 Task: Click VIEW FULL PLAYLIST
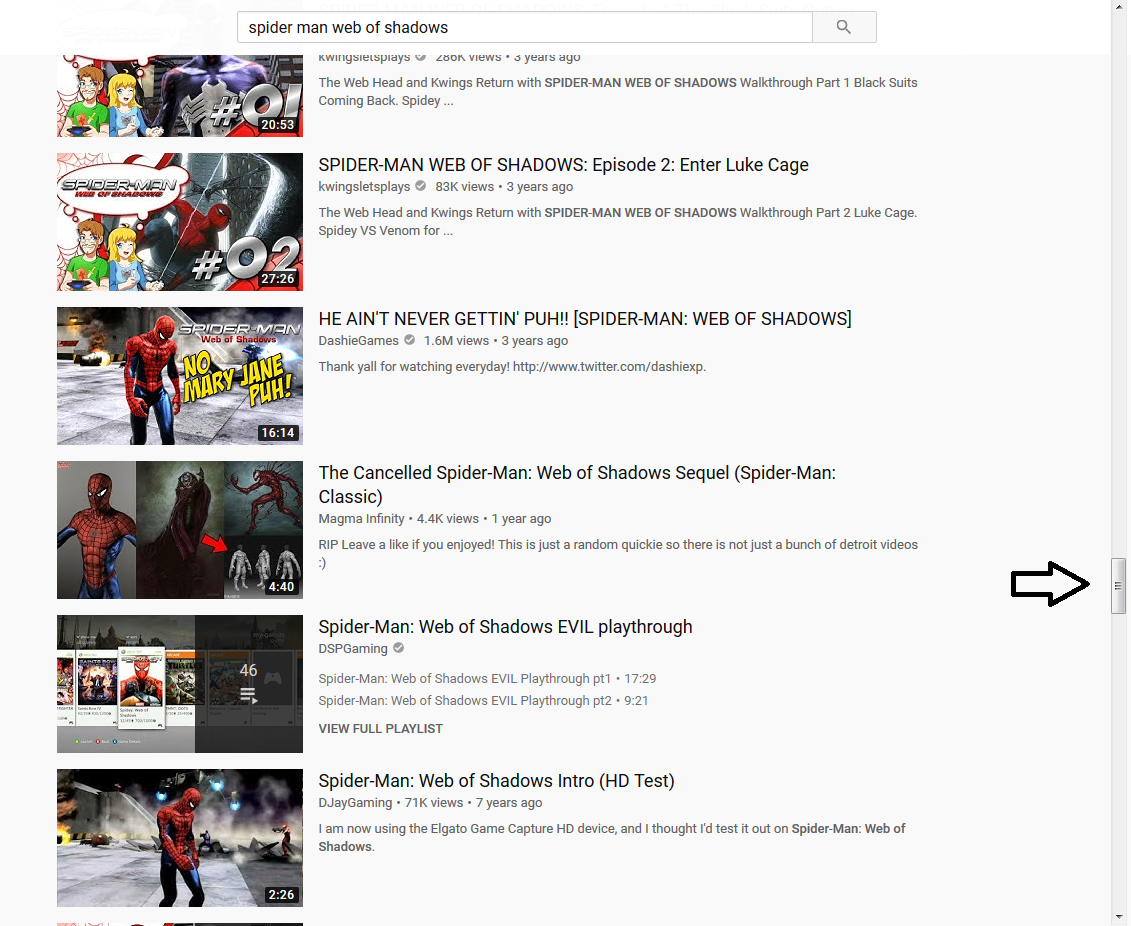click(381, 729)
